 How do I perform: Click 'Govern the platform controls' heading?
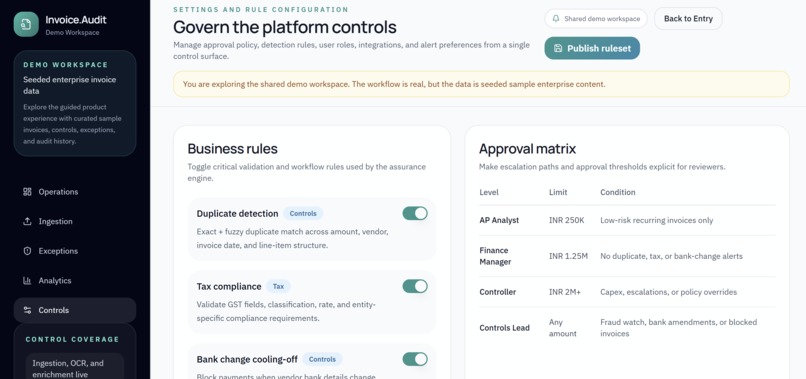tap(285, 27)
